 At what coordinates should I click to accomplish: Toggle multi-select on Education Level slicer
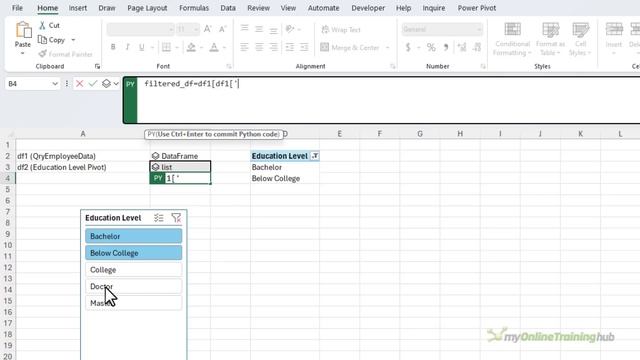tap(158, 218)
